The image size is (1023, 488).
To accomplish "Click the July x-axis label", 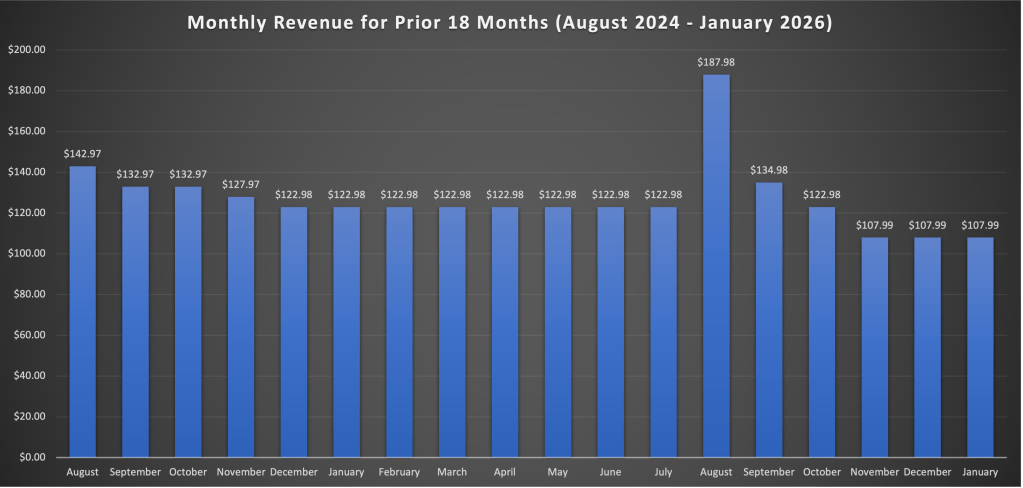I will [x=663, y=472].
